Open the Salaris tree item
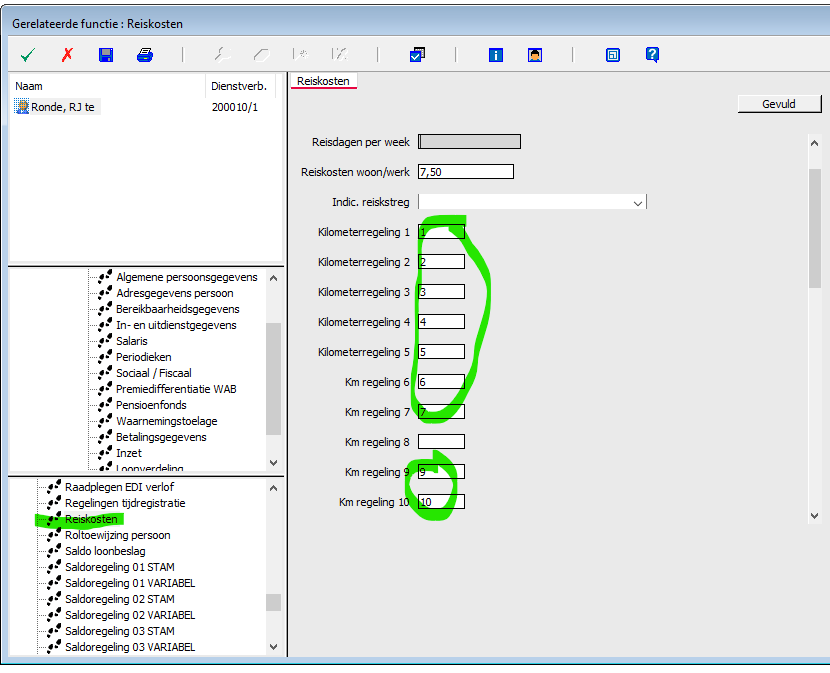Screen dimensions: 830x673 132,341
